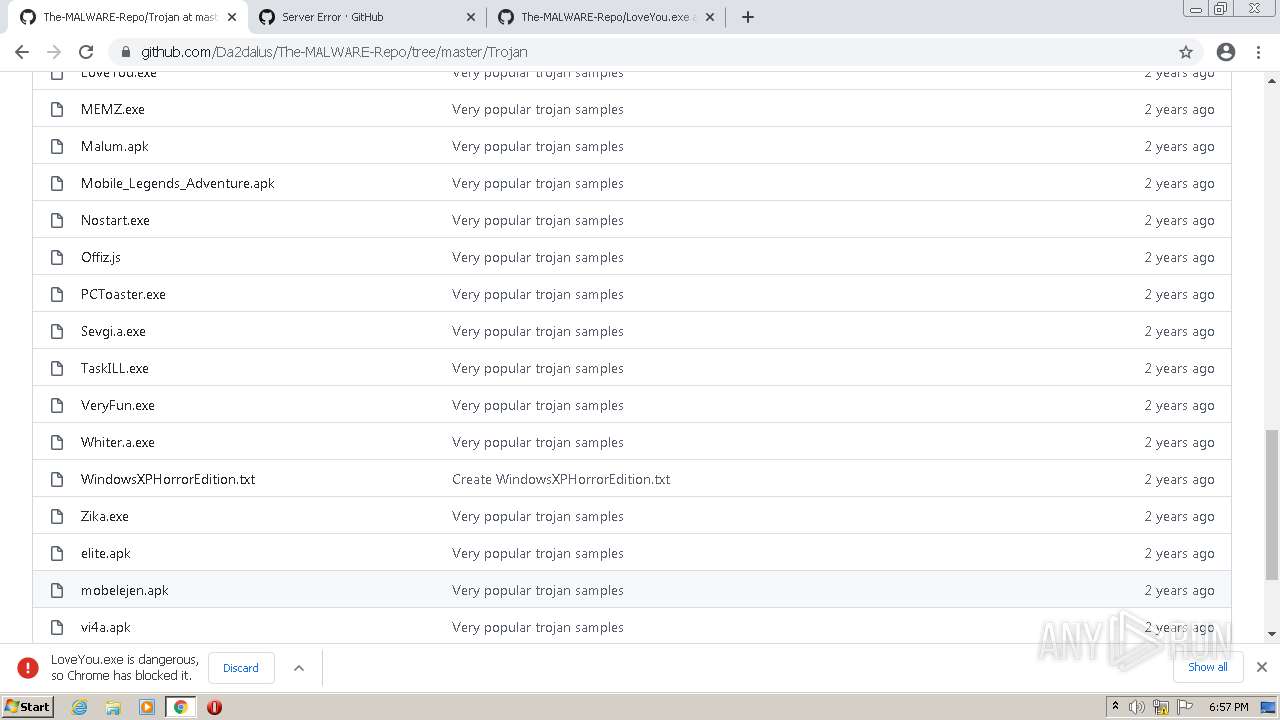Open Internet Explorer from the taskbar
The height and width of the screenshot is (720, 1280).
79,707
